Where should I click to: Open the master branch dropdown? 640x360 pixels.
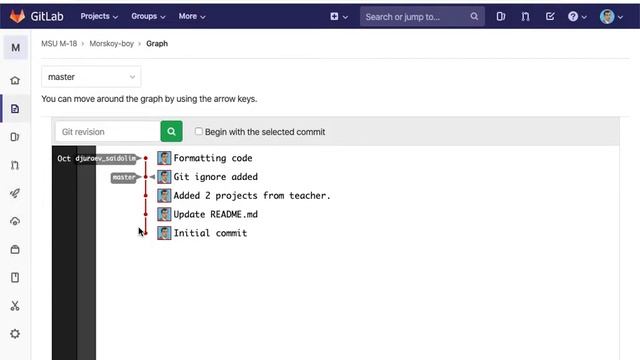coord(91,77)
